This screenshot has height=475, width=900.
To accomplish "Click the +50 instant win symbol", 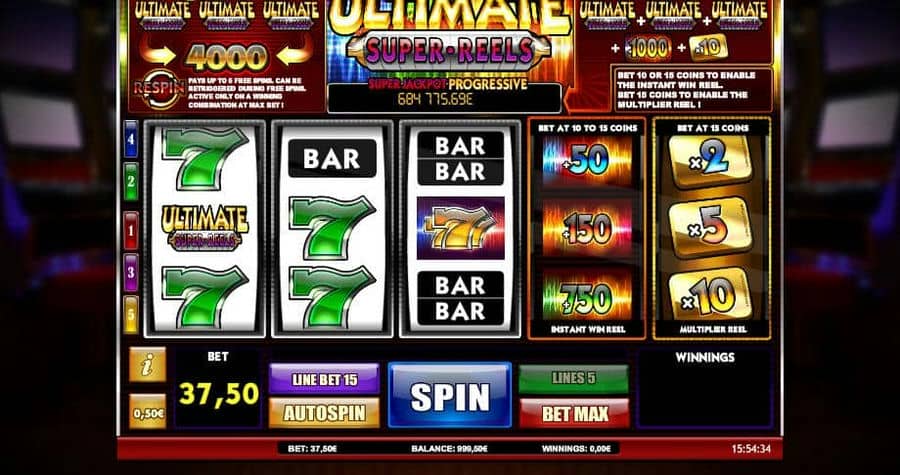I will [x=586, y=162].
